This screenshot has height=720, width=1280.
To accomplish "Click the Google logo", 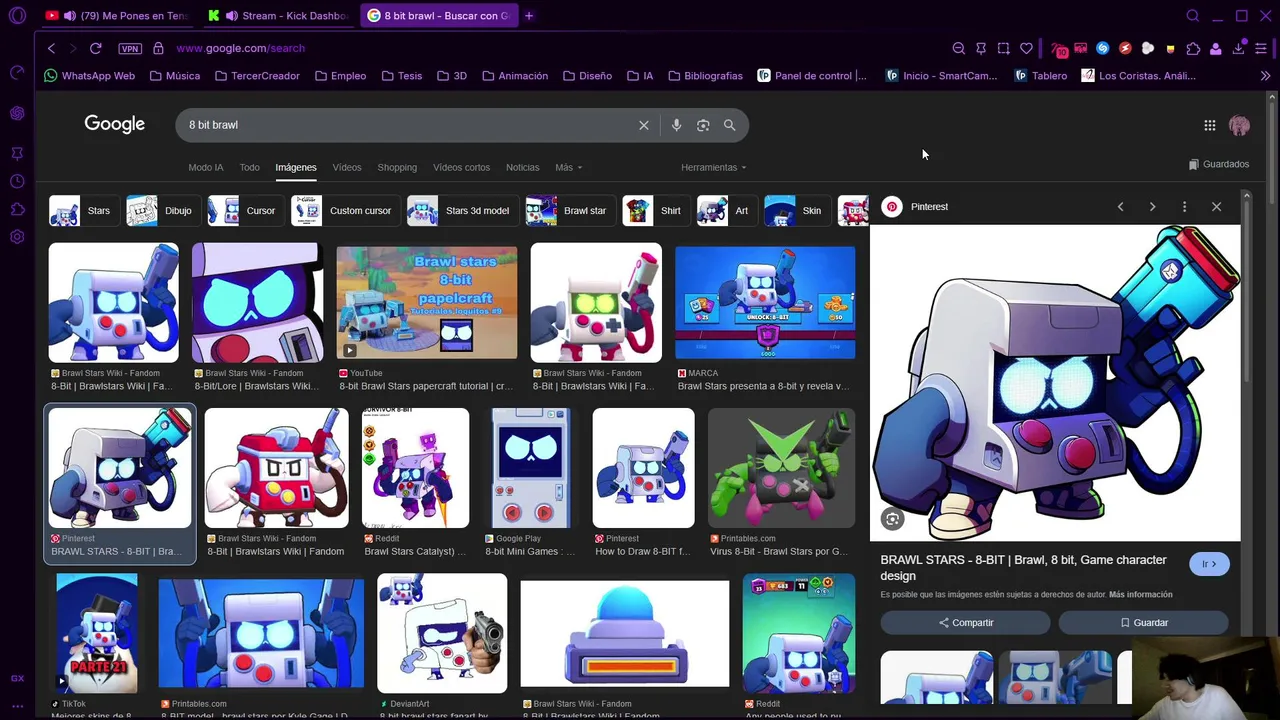I will coord(114,124).
